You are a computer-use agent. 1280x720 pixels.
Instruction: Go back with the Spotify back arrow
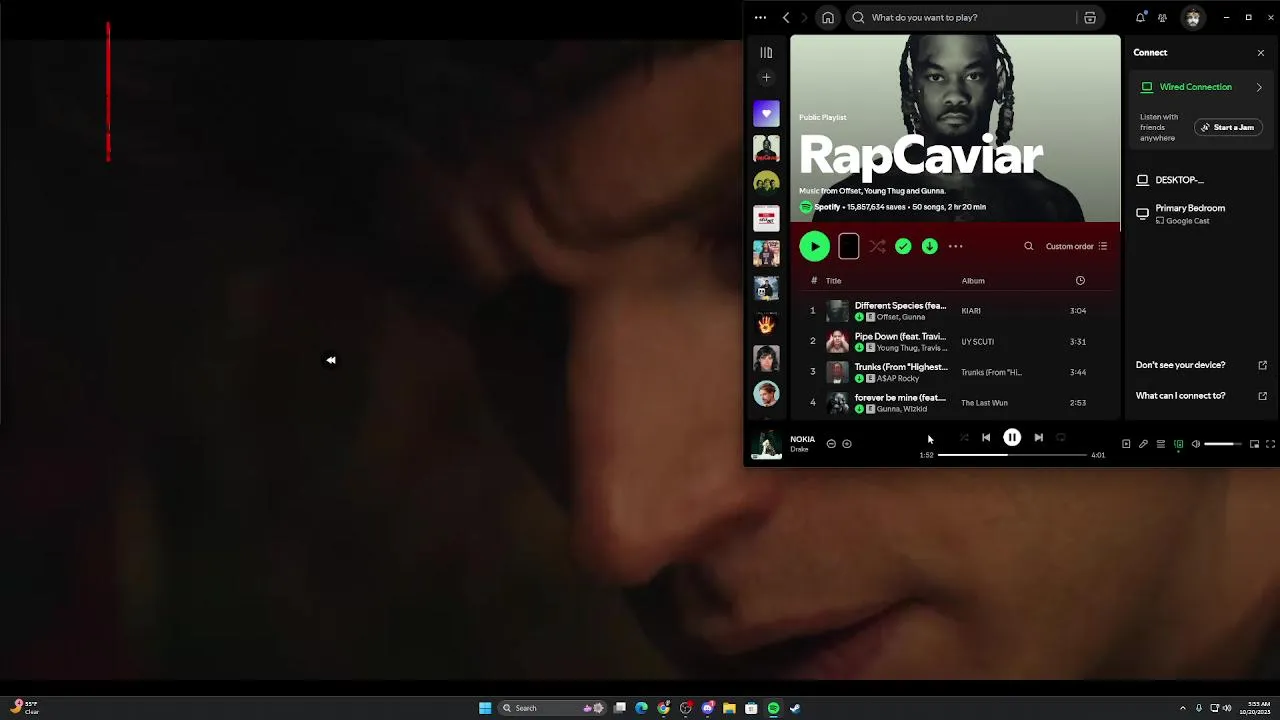pyautogui.click(x=786, y=17)
